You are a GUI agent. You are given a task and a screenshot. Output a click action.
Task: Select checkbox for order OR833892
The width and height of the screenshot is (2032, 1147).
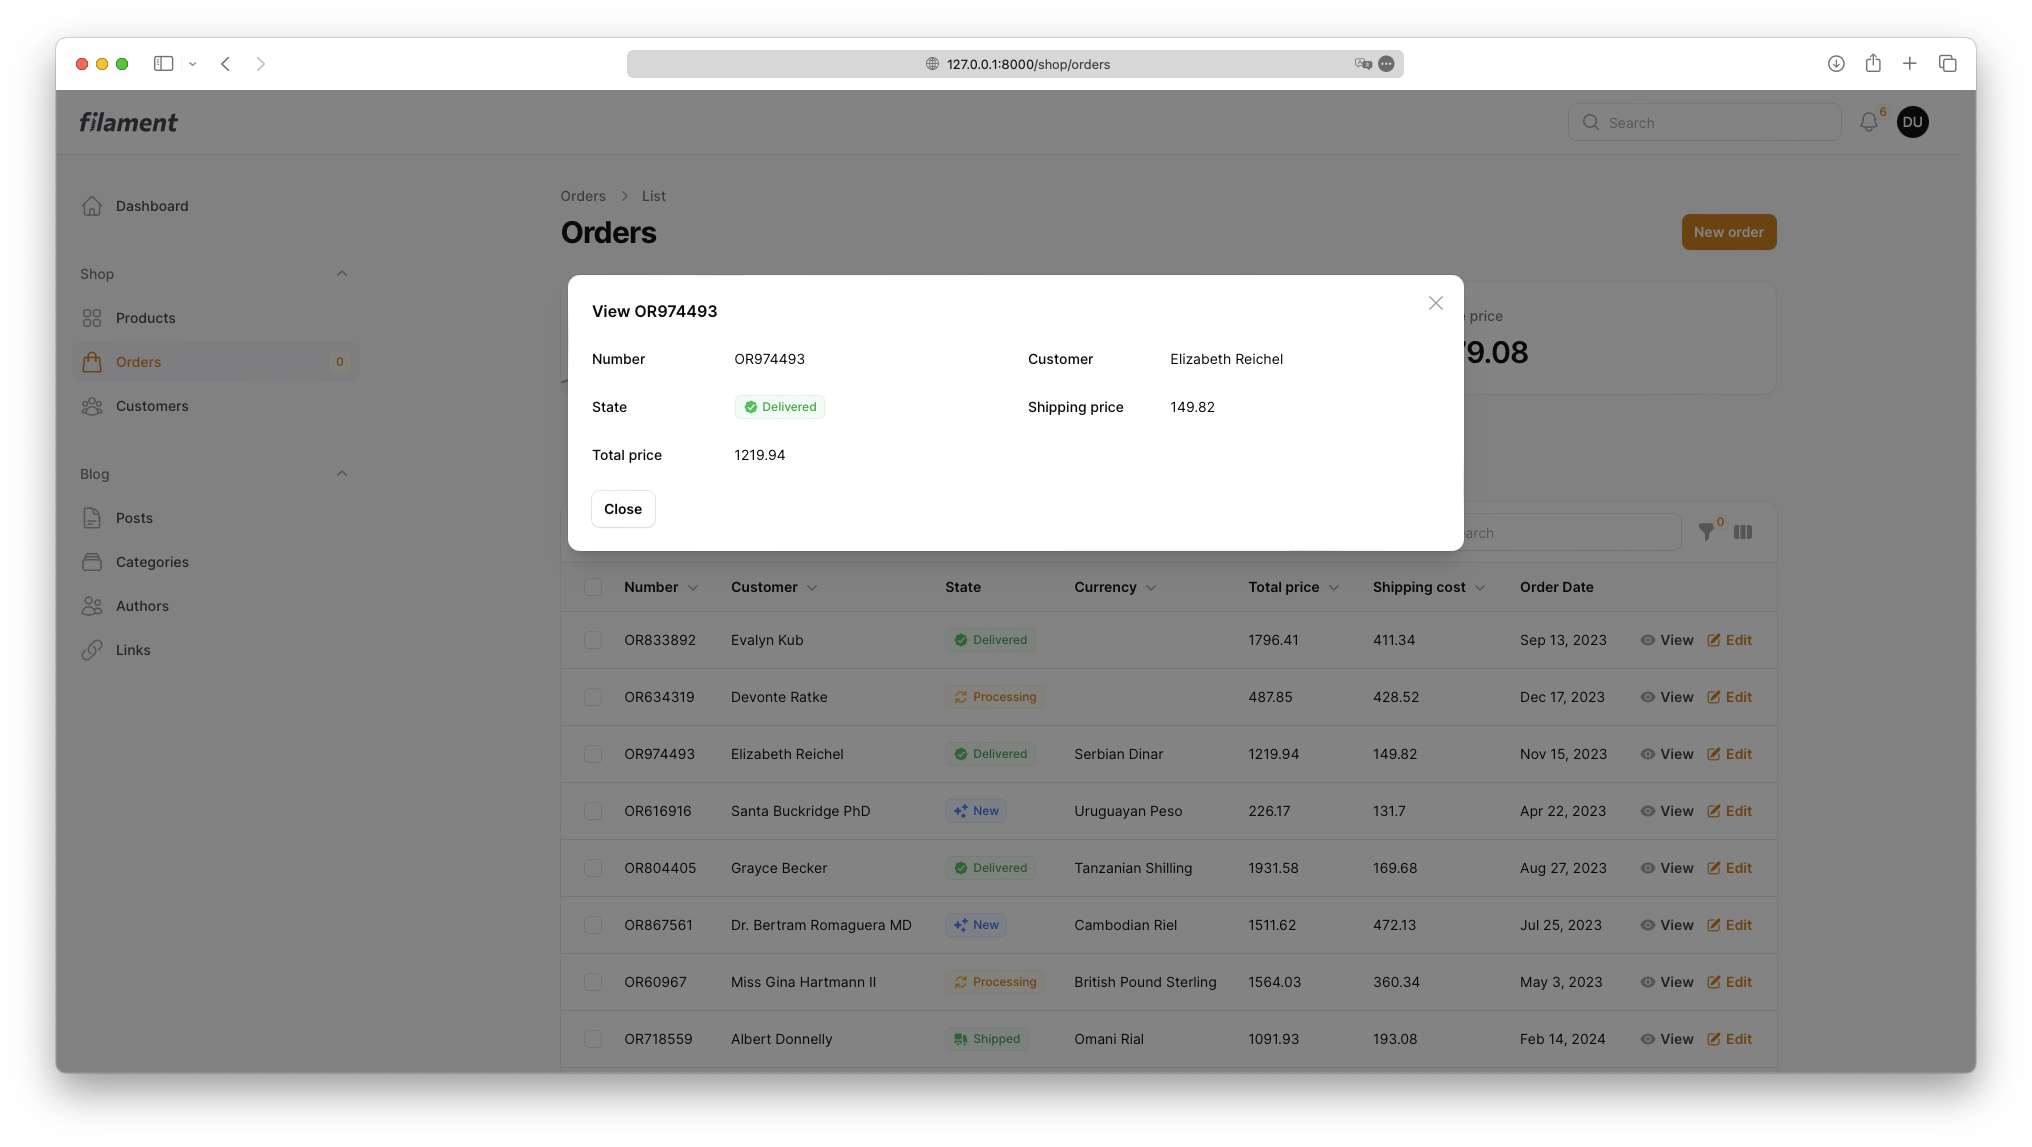click(x=593, y=640)
